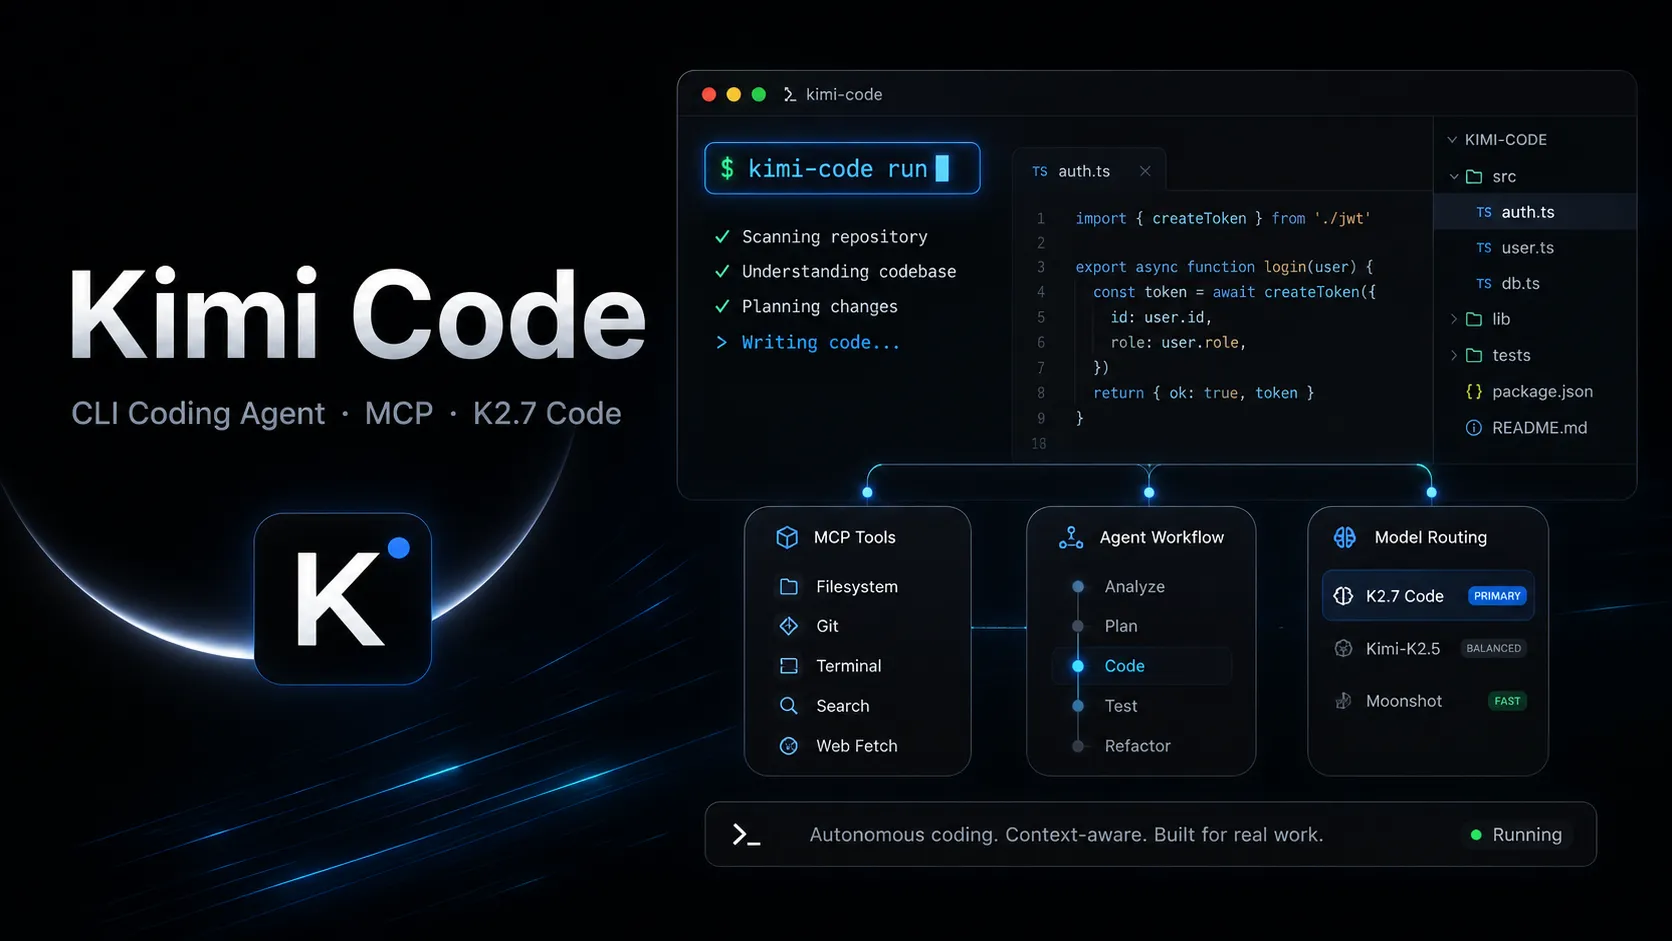1672x941 pixels.
Task: Select the Filesystem folder icon
Action: tap(789, 586)
